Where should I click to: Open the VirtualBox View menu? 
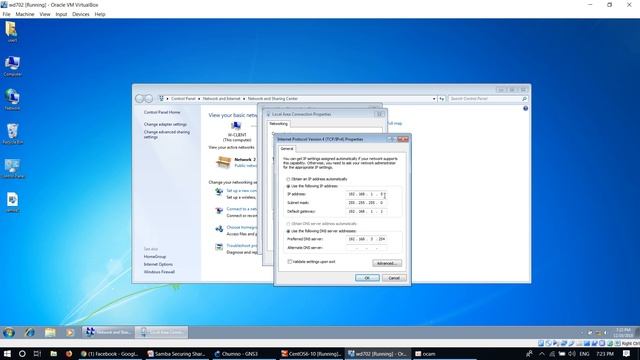45,14
